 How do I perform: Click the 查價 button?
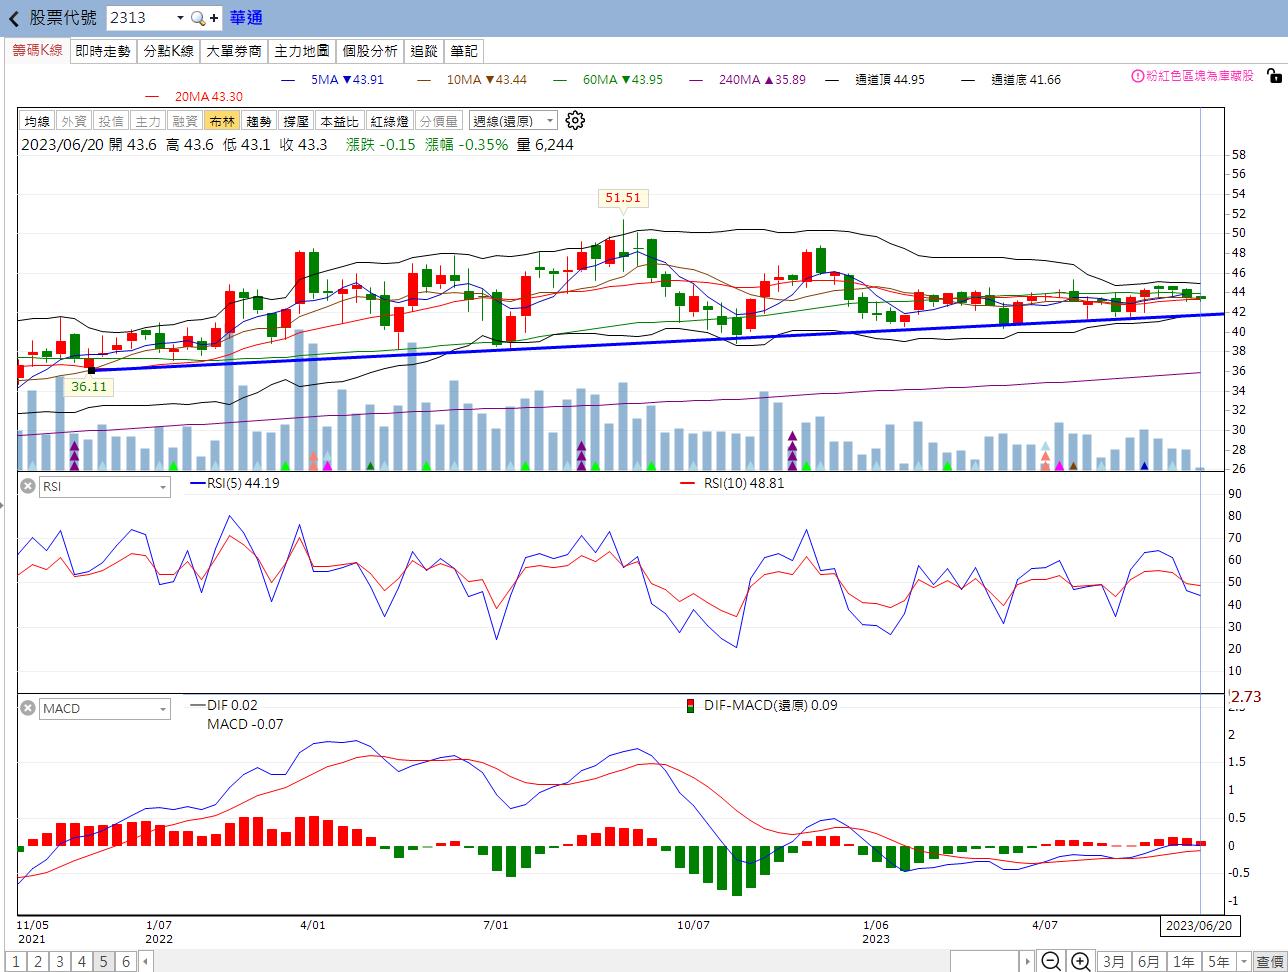coord(1270,962)
